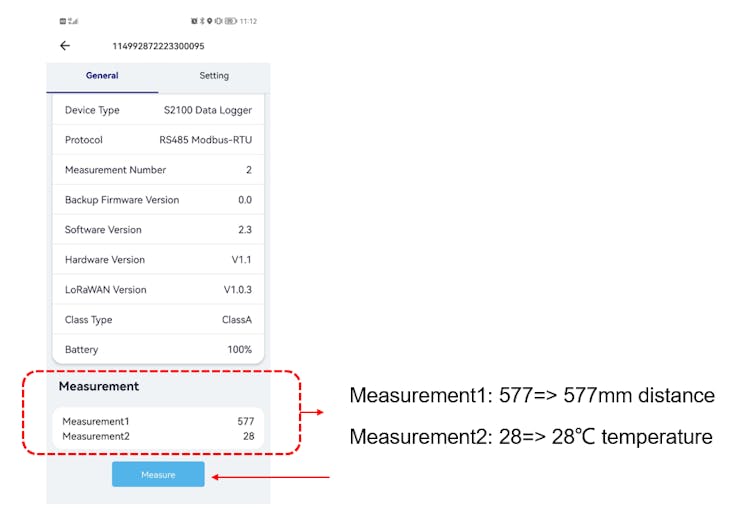This screenshot has width=740, height=513.
Task: Tap the battery status bar icon
Action: click(x=230, y=21)
